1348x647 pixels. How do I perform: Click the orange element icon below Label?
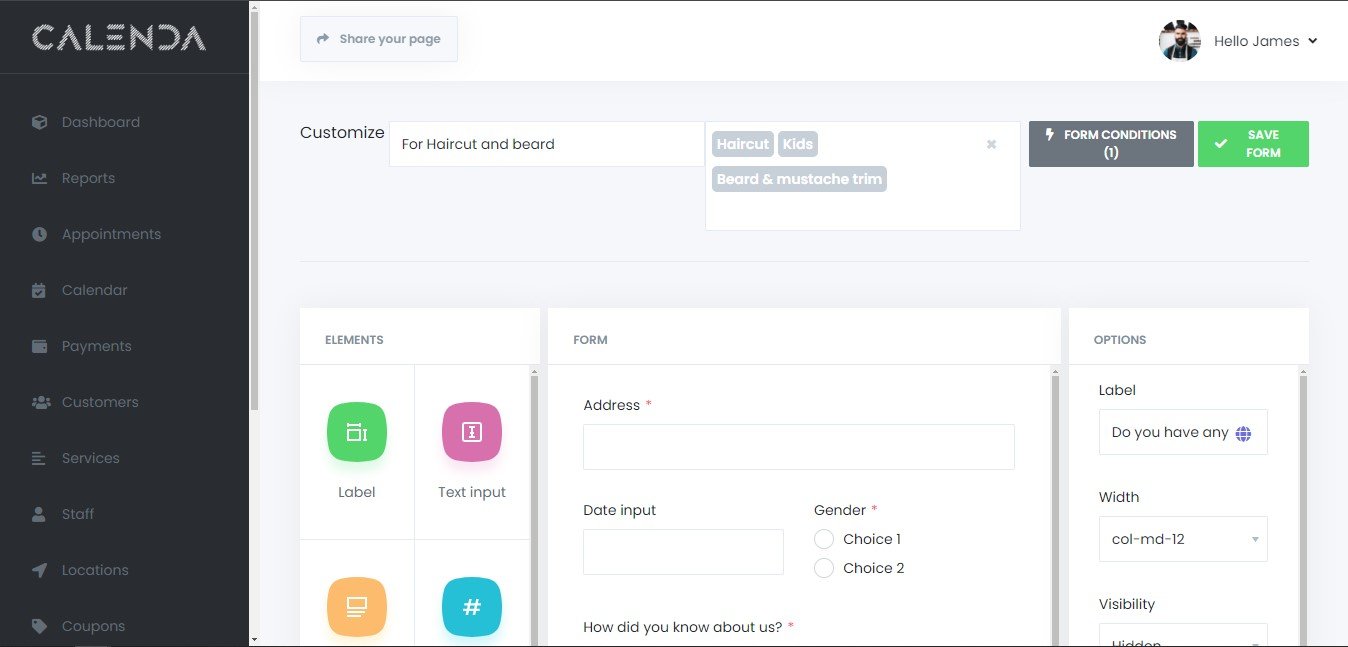coord(356,607)
